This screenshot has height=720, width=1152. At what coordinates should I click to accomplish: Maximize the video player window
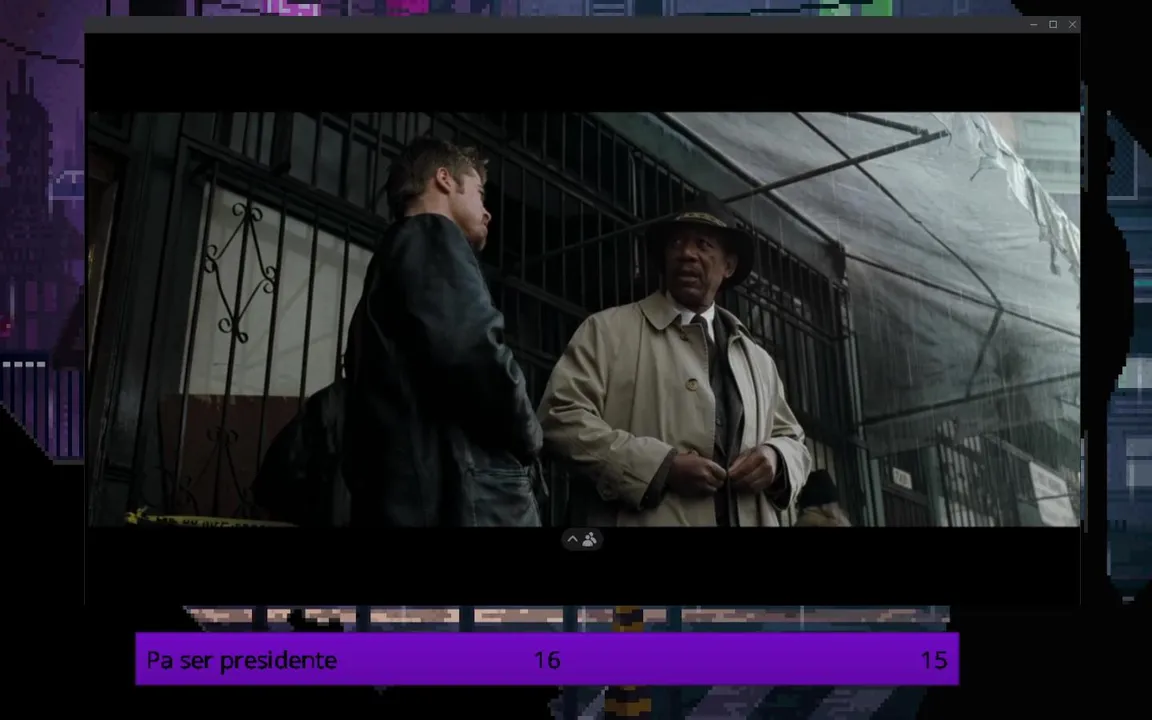pos(1053,24)
